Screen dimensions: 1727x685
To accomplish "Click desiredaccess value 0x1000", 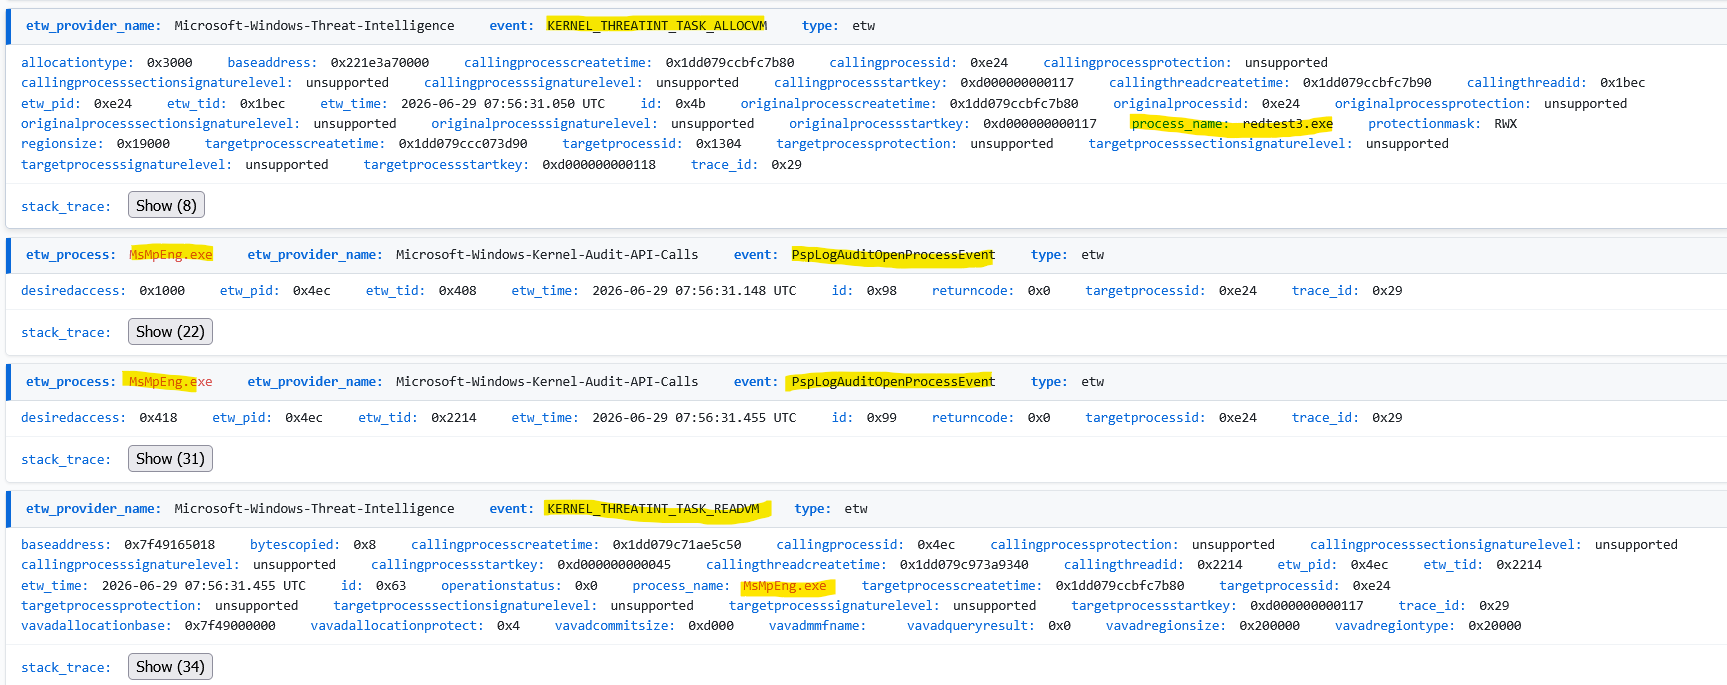I will point(162,290).
